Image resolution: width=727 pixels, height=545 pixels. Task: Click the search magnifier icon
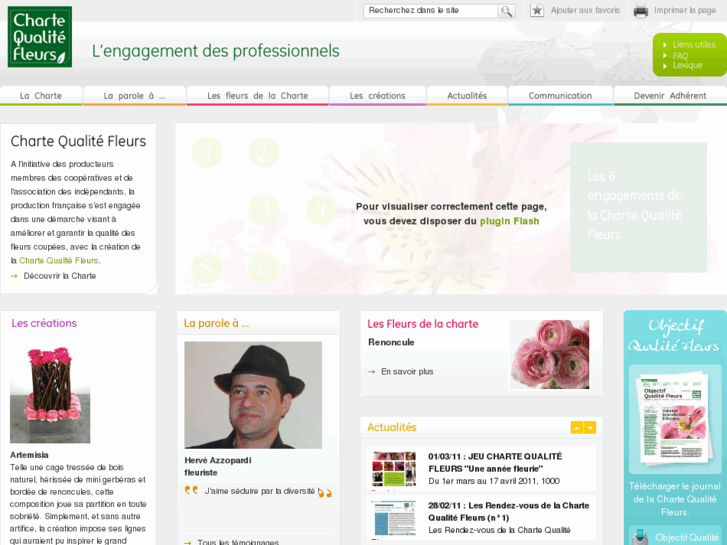point(506,11)
